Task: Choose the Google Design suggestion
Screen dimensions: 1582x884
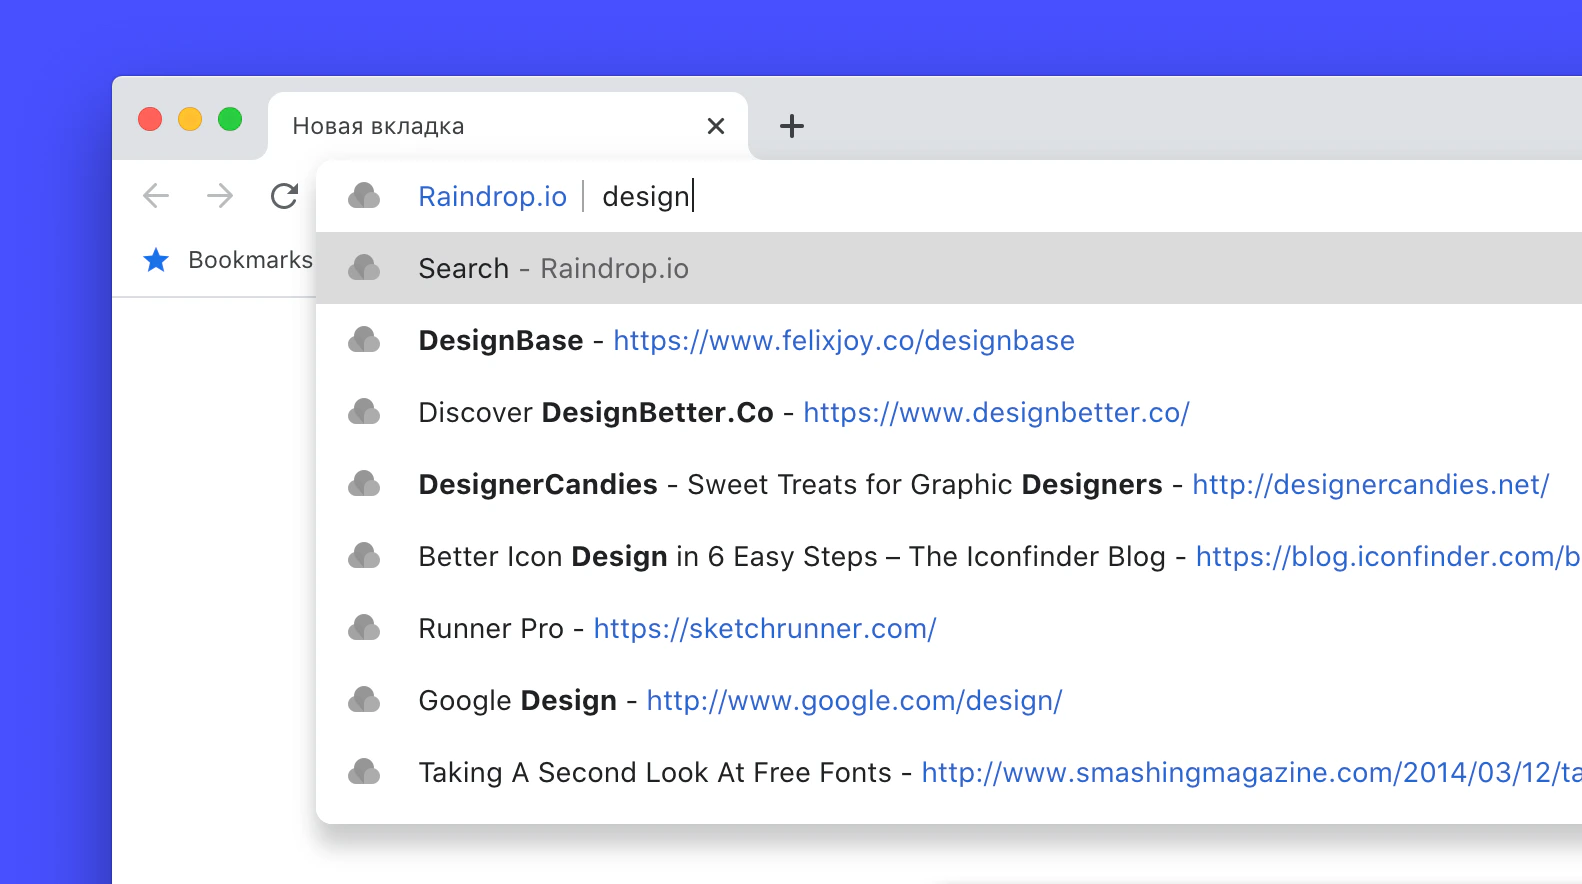Action: [949, 700]
